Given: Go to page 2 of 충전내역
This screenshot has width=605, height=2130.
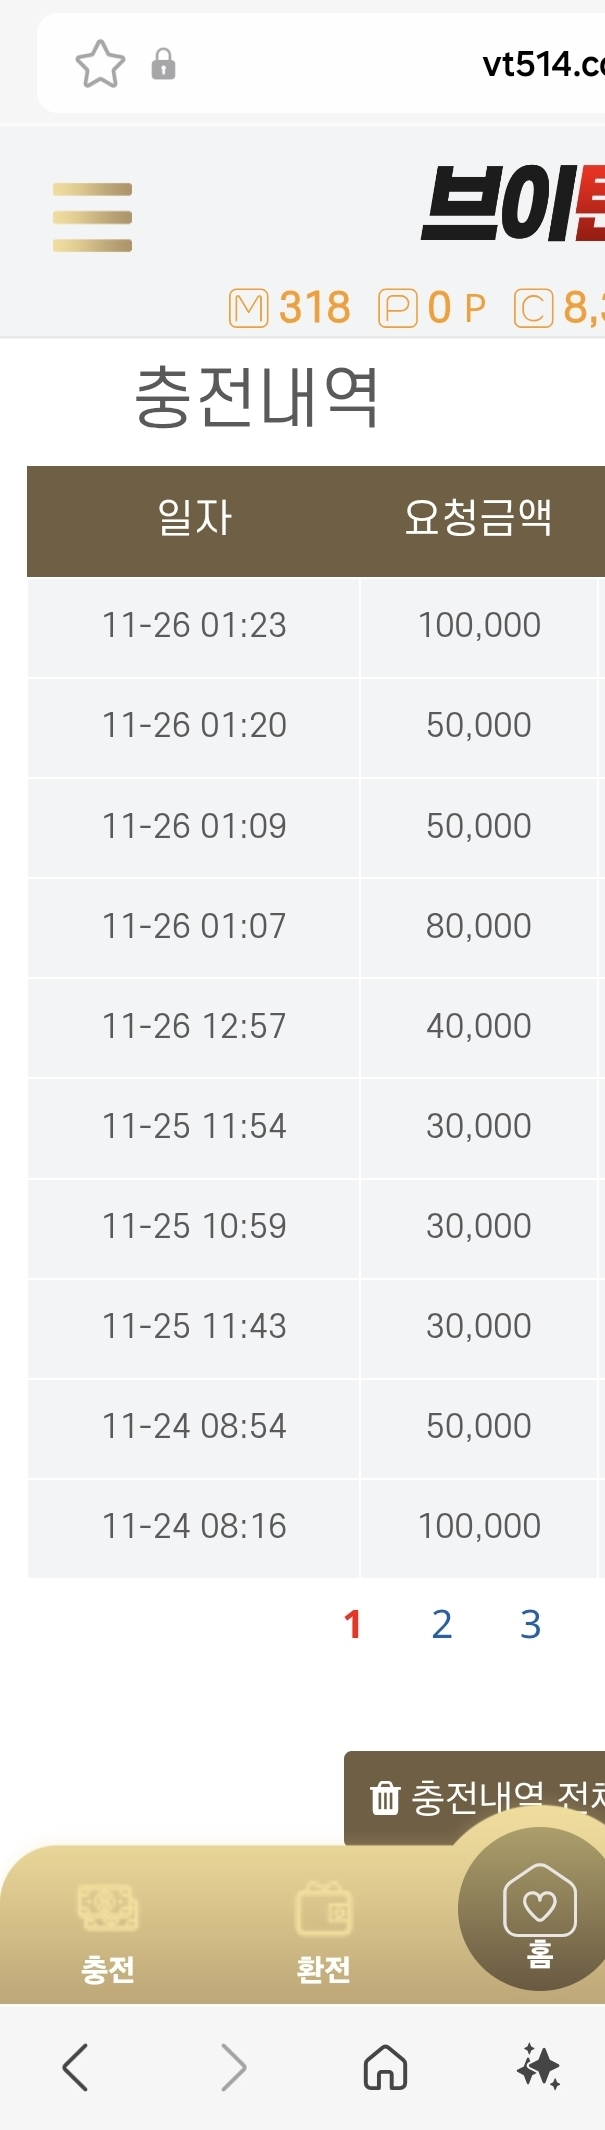Looking at the screenshot, I should click(x=442, y=1624).
